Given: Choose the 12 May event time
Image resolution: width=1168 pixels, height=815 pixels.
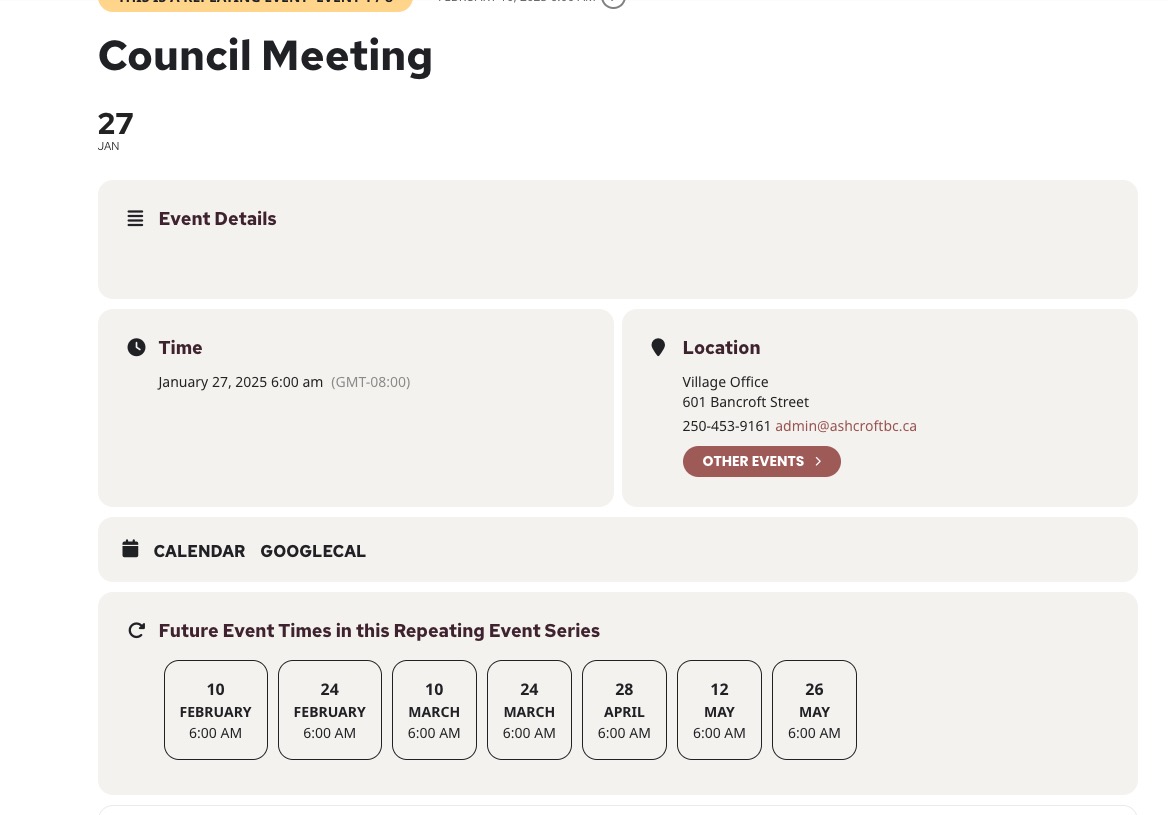Looking at the screenshot, I should (x=720, y=710).
